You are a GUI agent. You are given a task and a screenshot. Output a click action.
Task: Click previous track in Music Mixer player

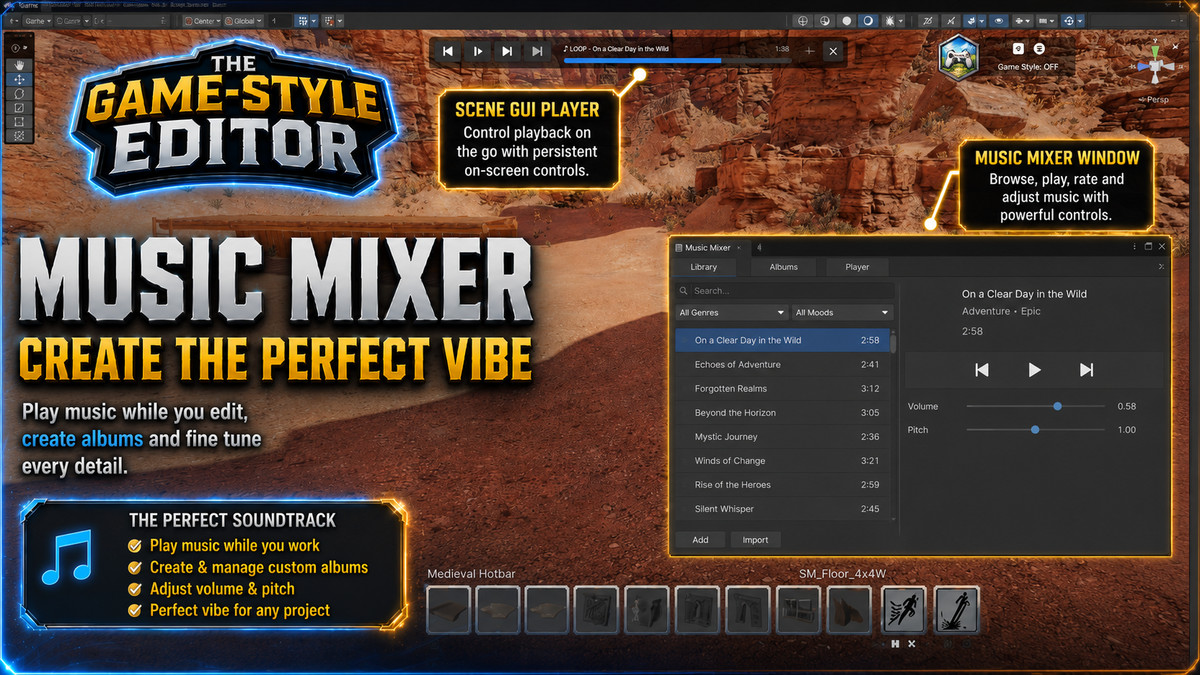click(982, 370)
